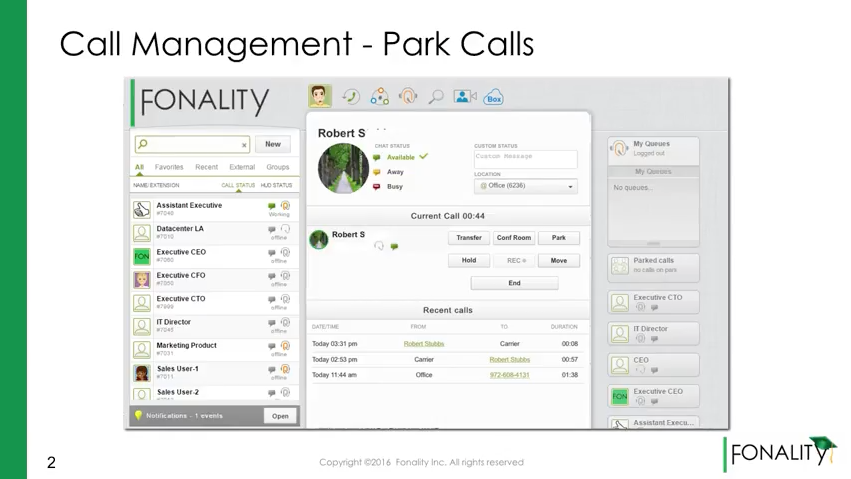851x479 pixels.
Task: Click the 972-608-4131 number link
Action: (x=509, y=375)
